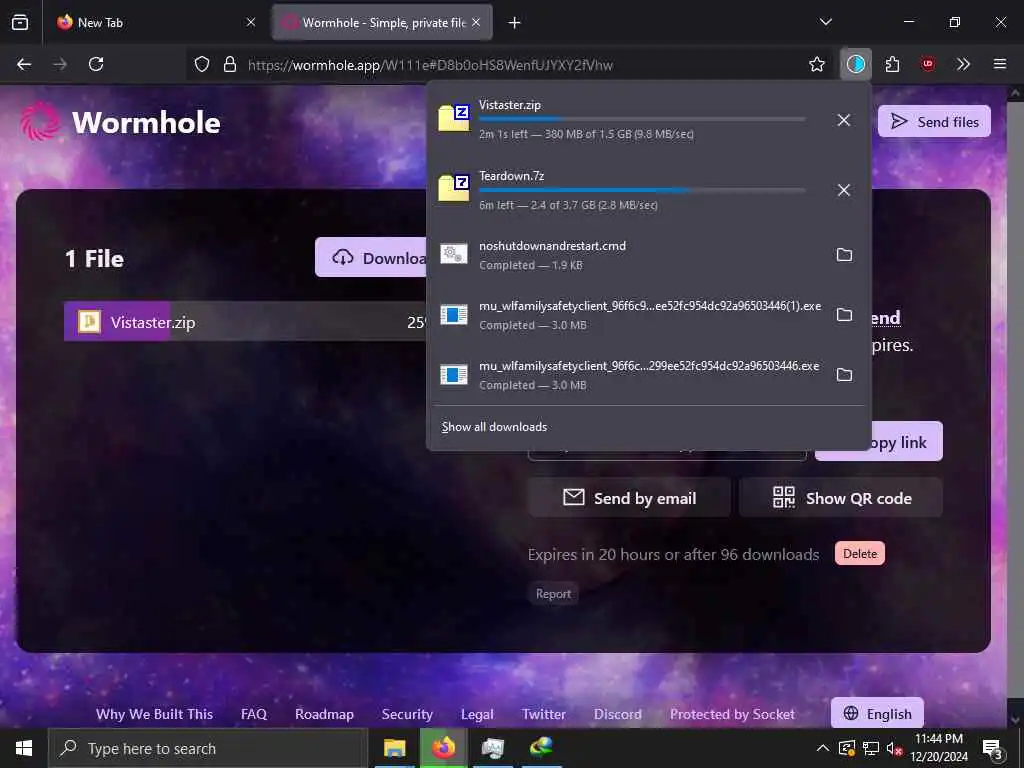1024x768 pixels.
Task: Open Protected by Socket link
Action: 732,714
